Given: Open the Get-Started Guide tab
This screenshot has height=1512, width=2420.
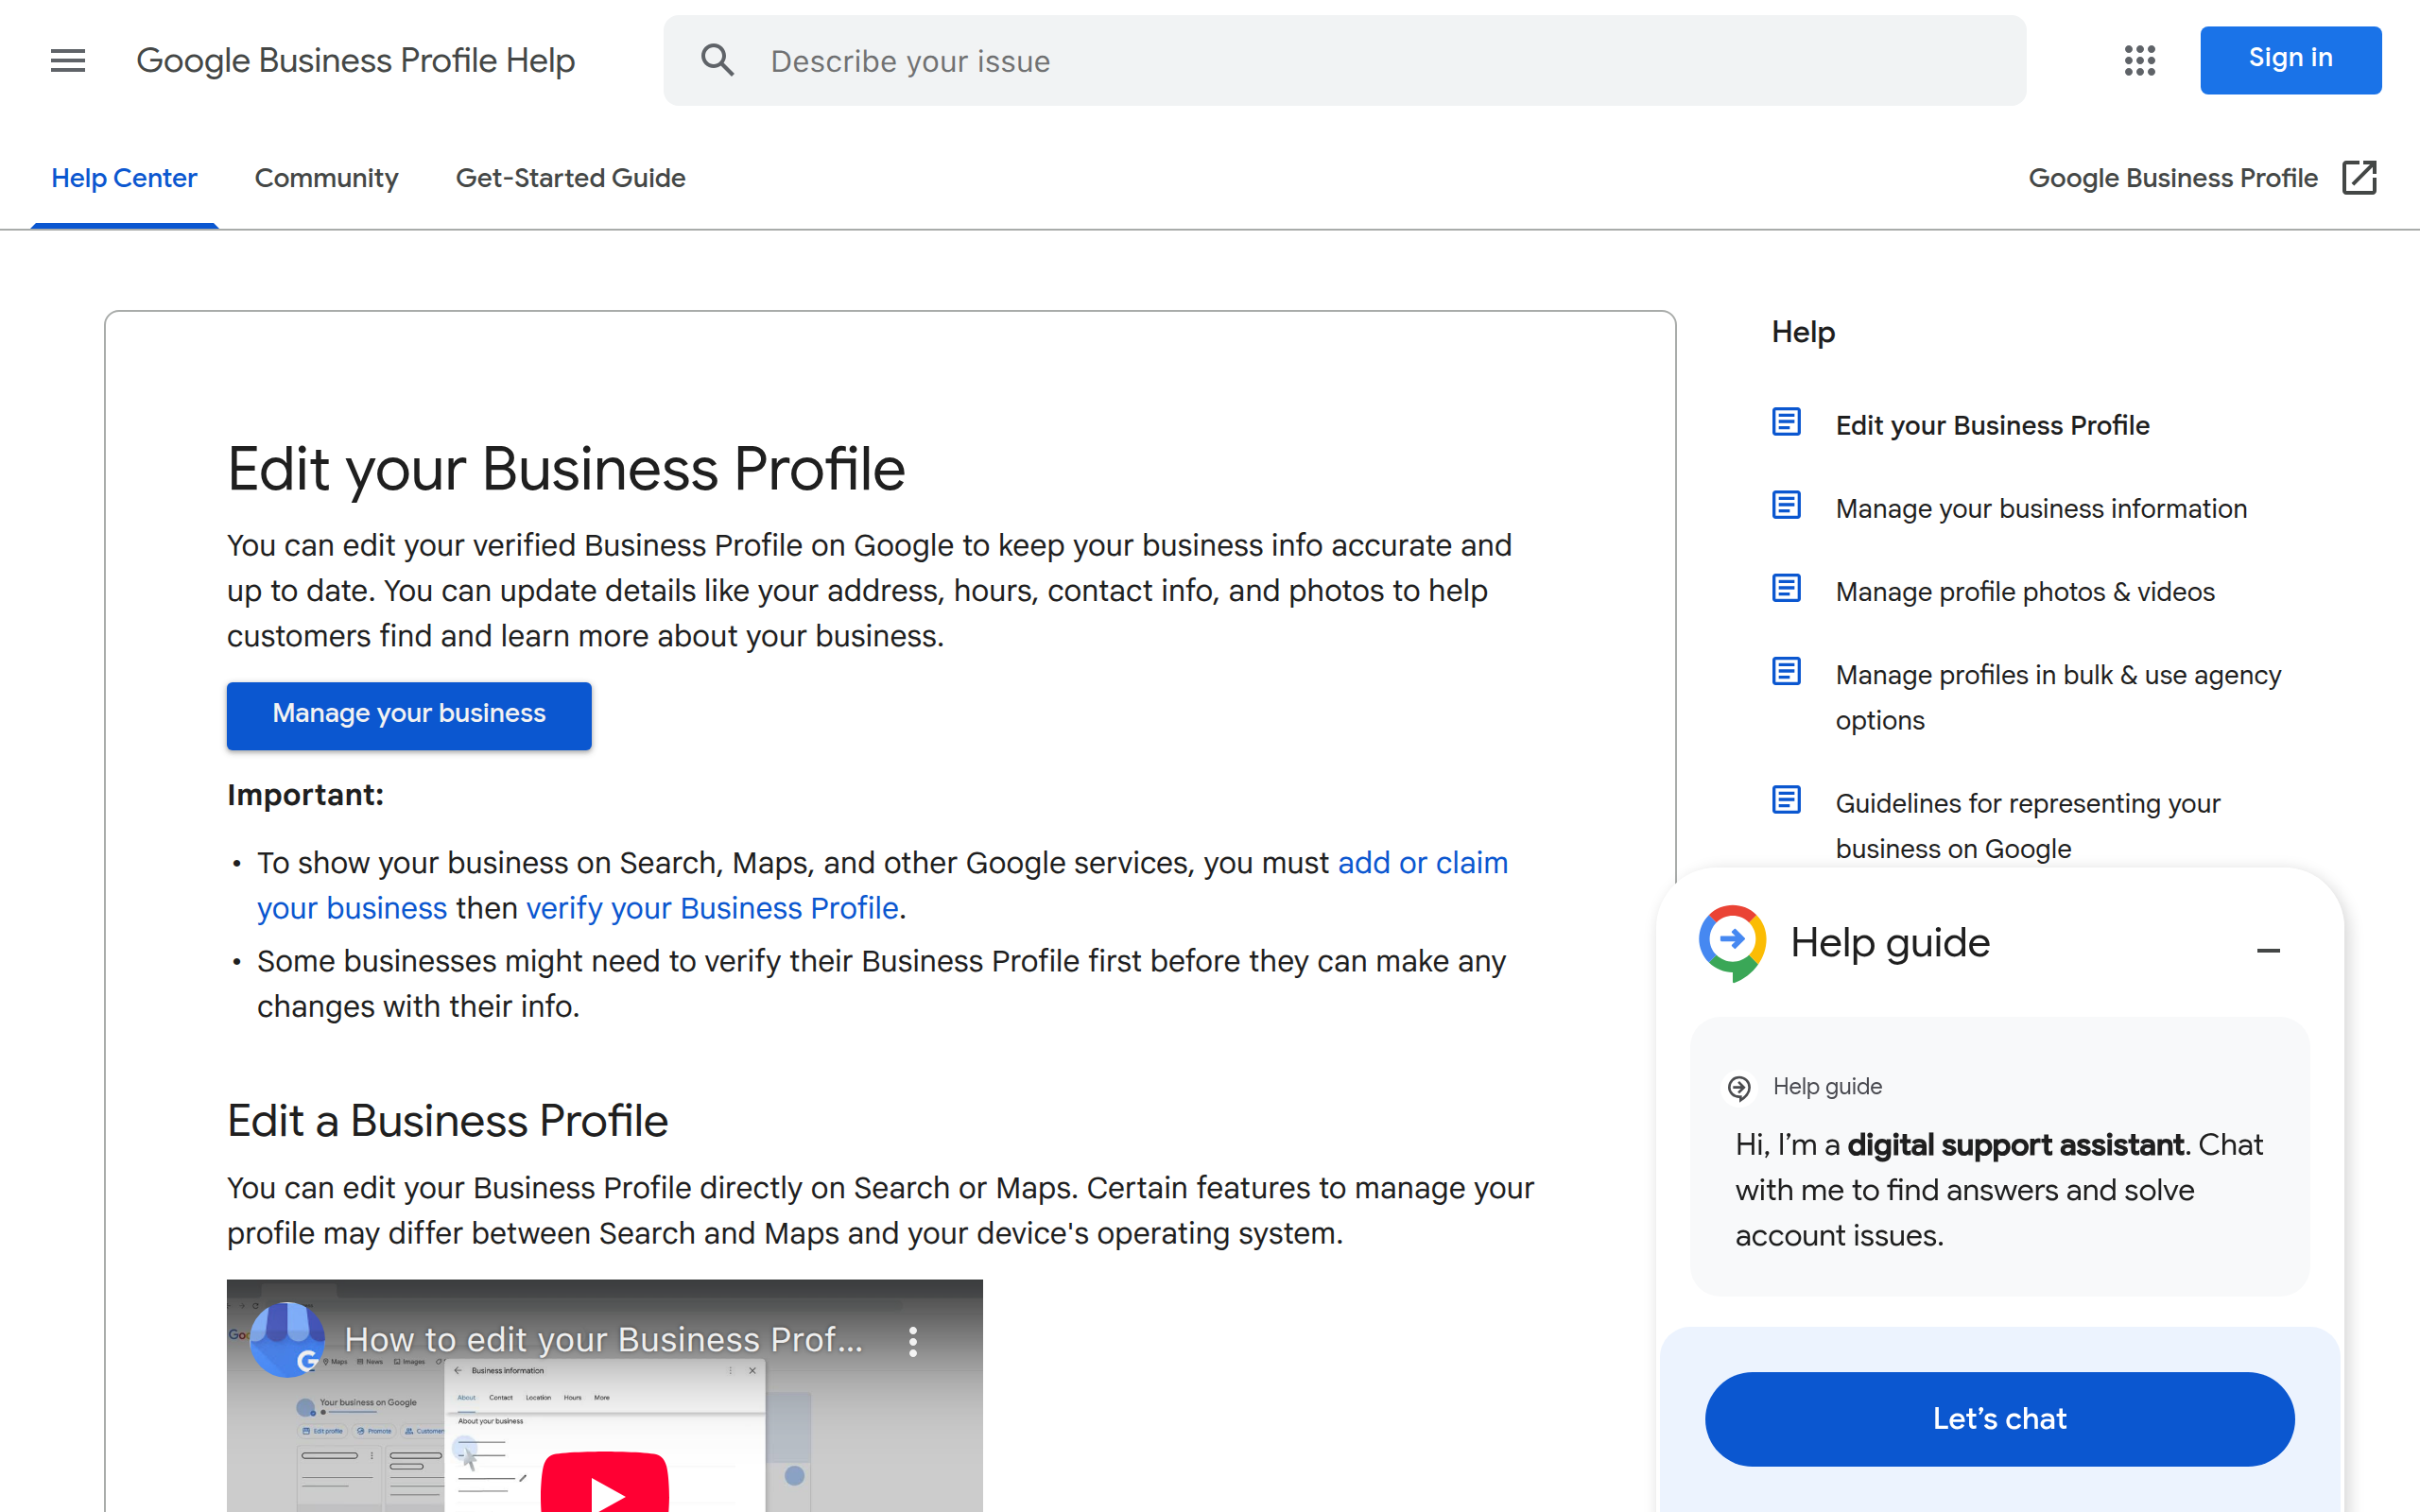Looking at the screenshot, I should (x=570, y=177).
